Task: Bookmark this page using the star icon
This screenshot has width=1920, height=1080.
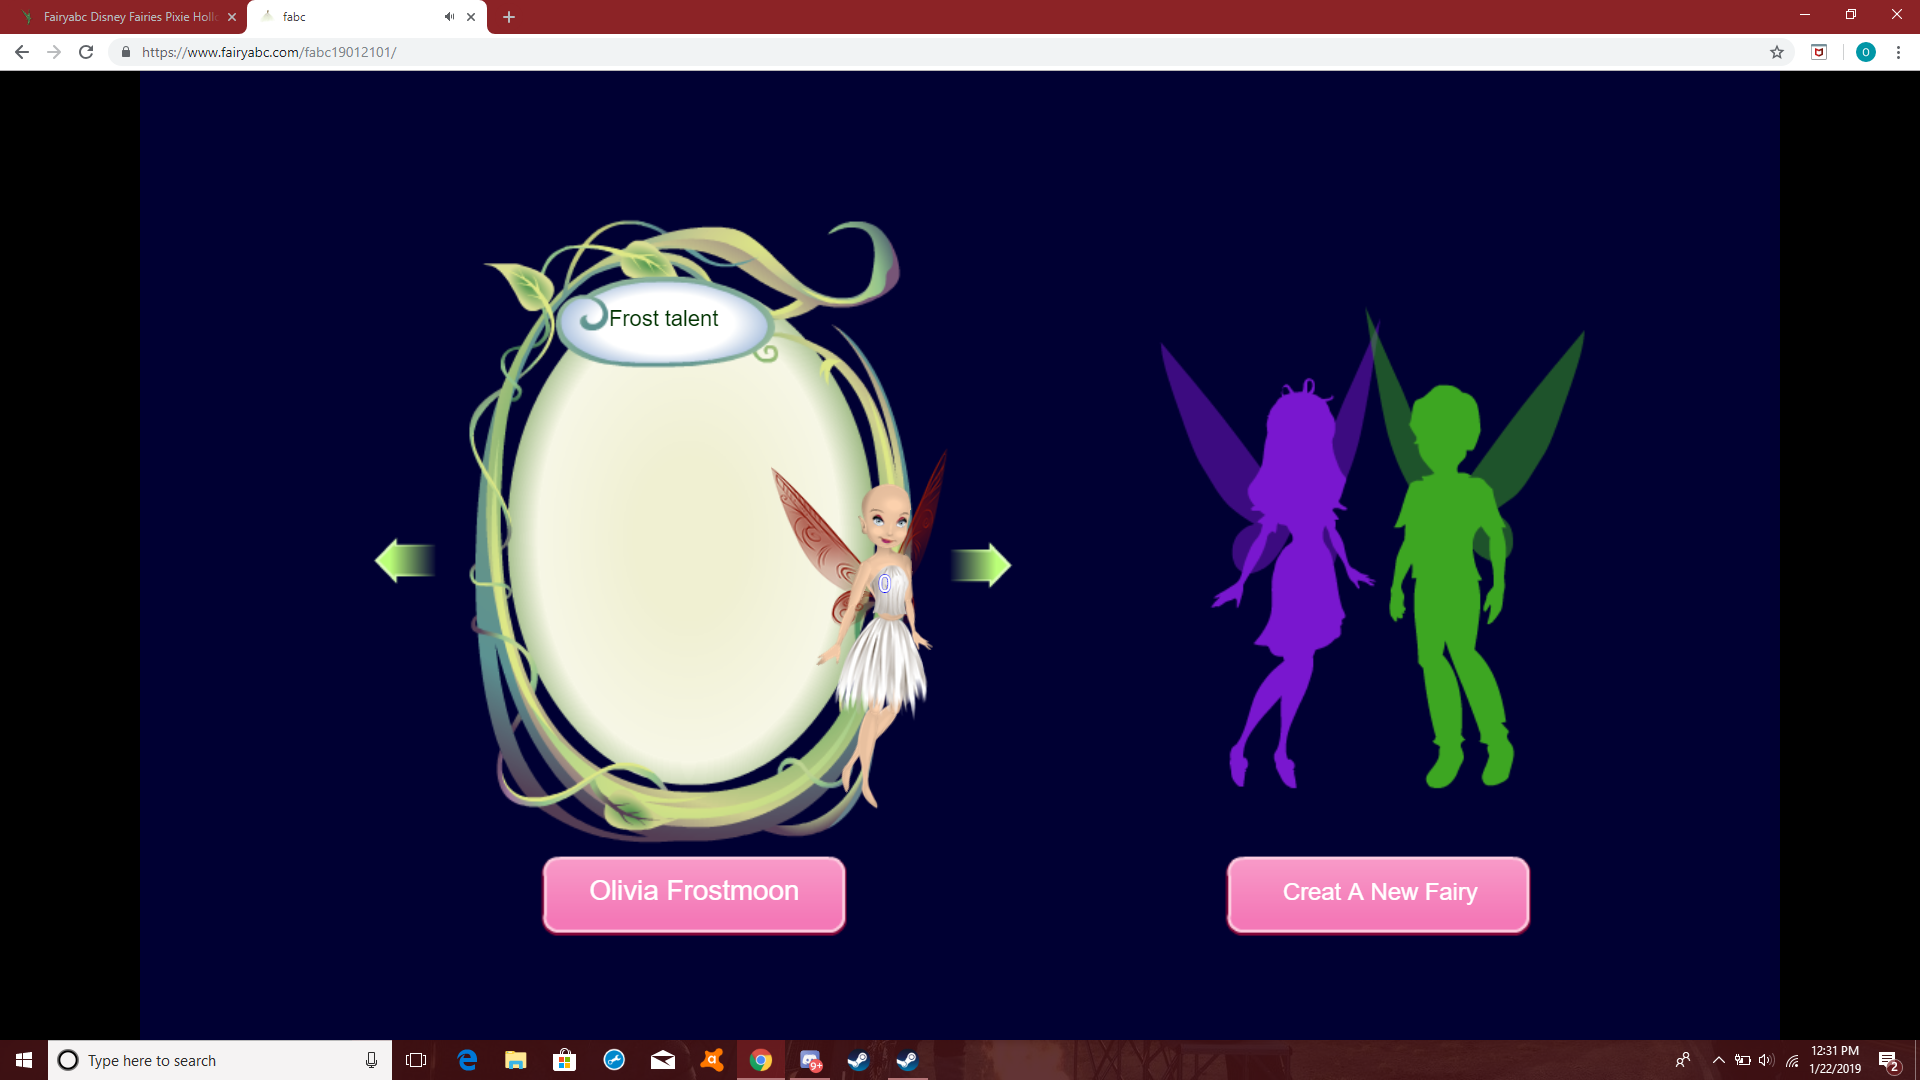Action: tap(1777, 52)
